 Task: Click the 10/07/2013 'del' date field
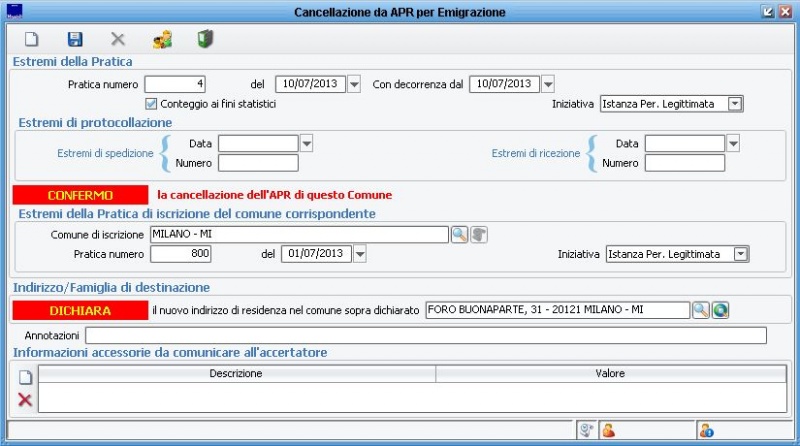(310, 84)
